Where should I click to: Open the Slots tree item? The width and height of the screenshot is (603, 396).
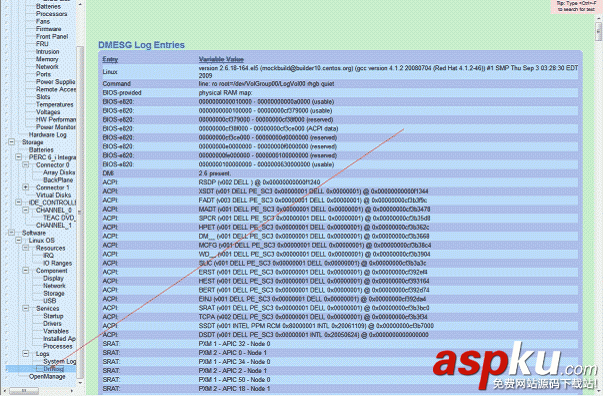43,97
